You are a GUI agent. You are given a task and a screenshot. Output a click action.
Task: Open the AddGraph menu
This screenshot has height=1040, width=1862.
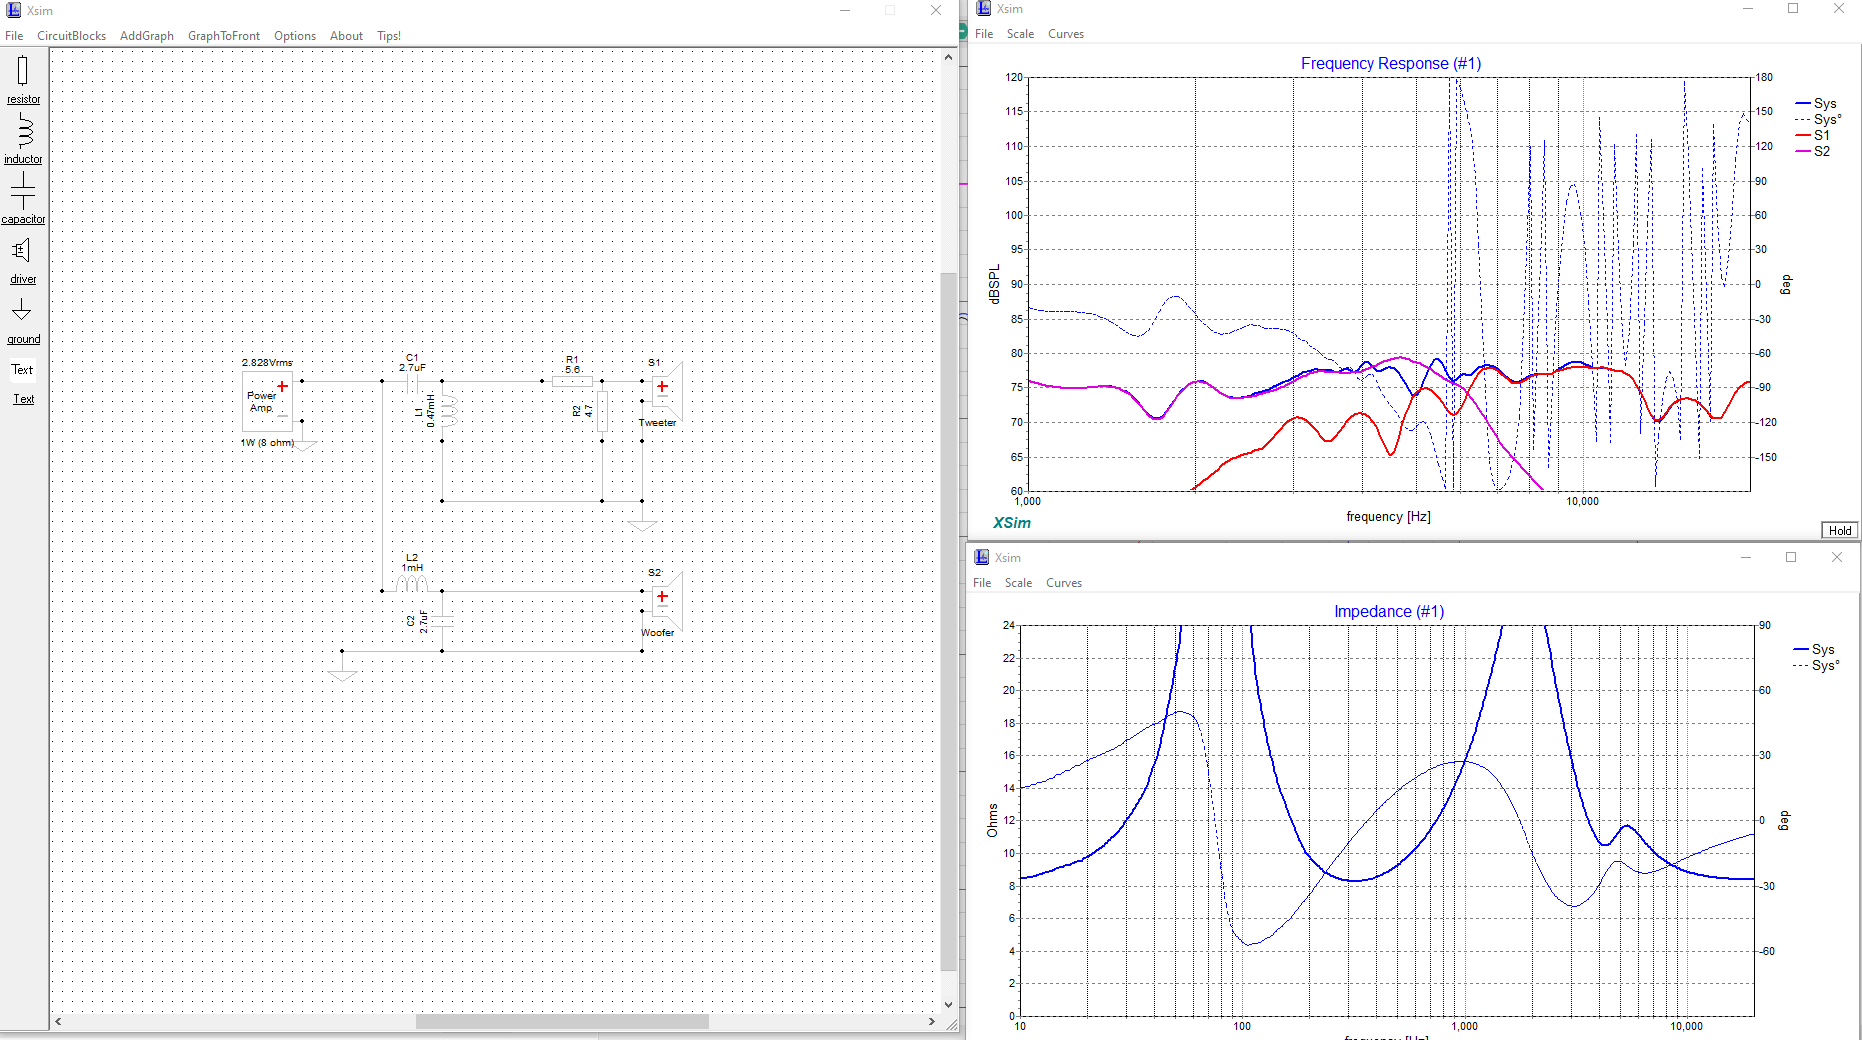point(147,36)
